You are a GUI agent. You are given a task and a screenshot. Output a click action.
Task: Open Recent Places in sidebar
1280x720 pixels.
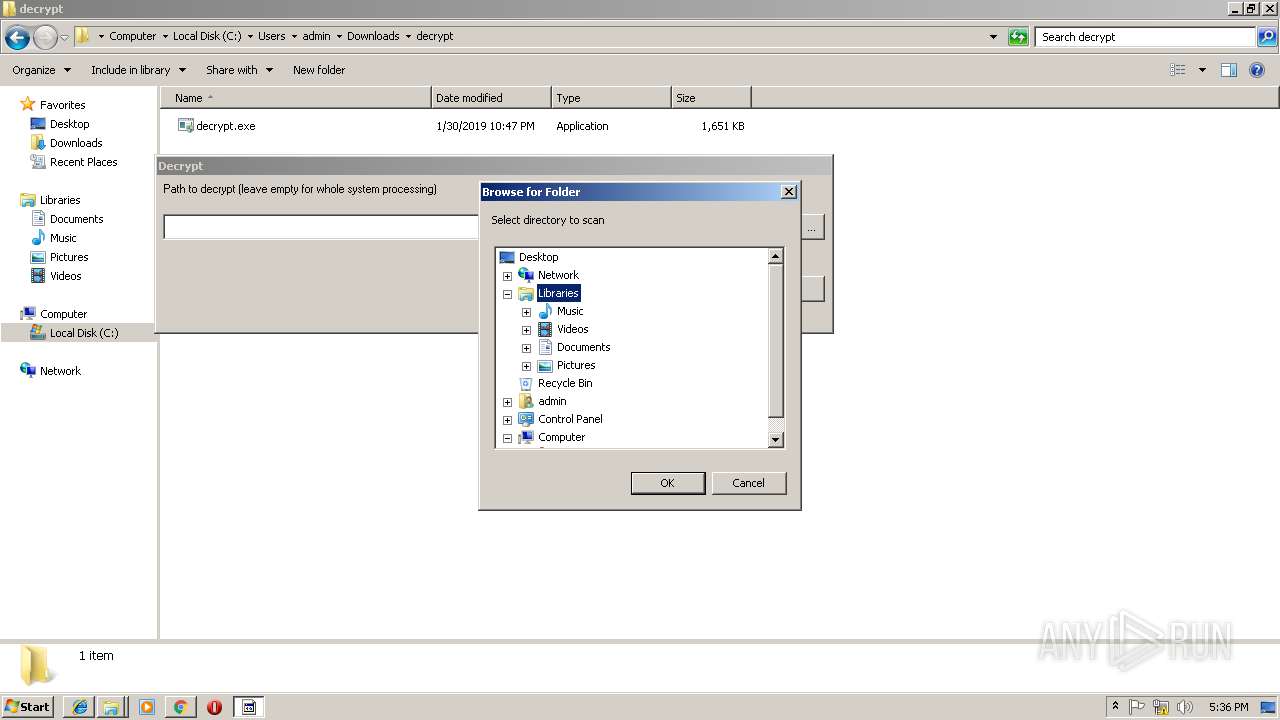tap(83, 162)
